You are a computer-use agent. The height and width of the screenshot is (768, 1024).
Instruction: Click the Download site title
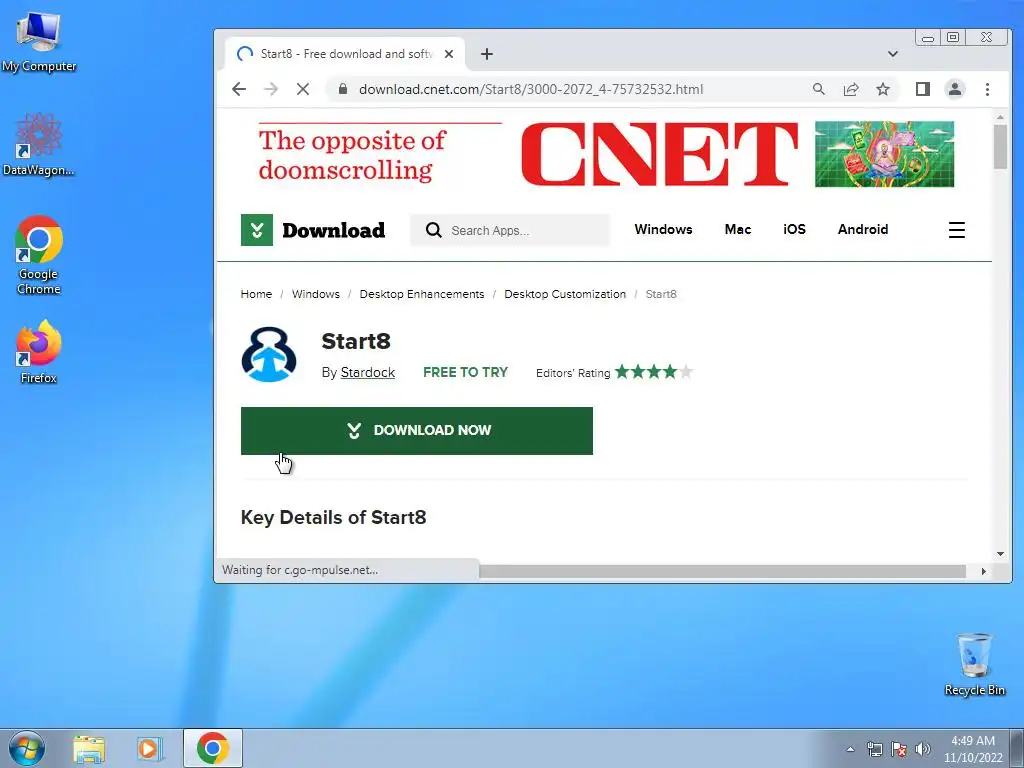coord(333,230)
